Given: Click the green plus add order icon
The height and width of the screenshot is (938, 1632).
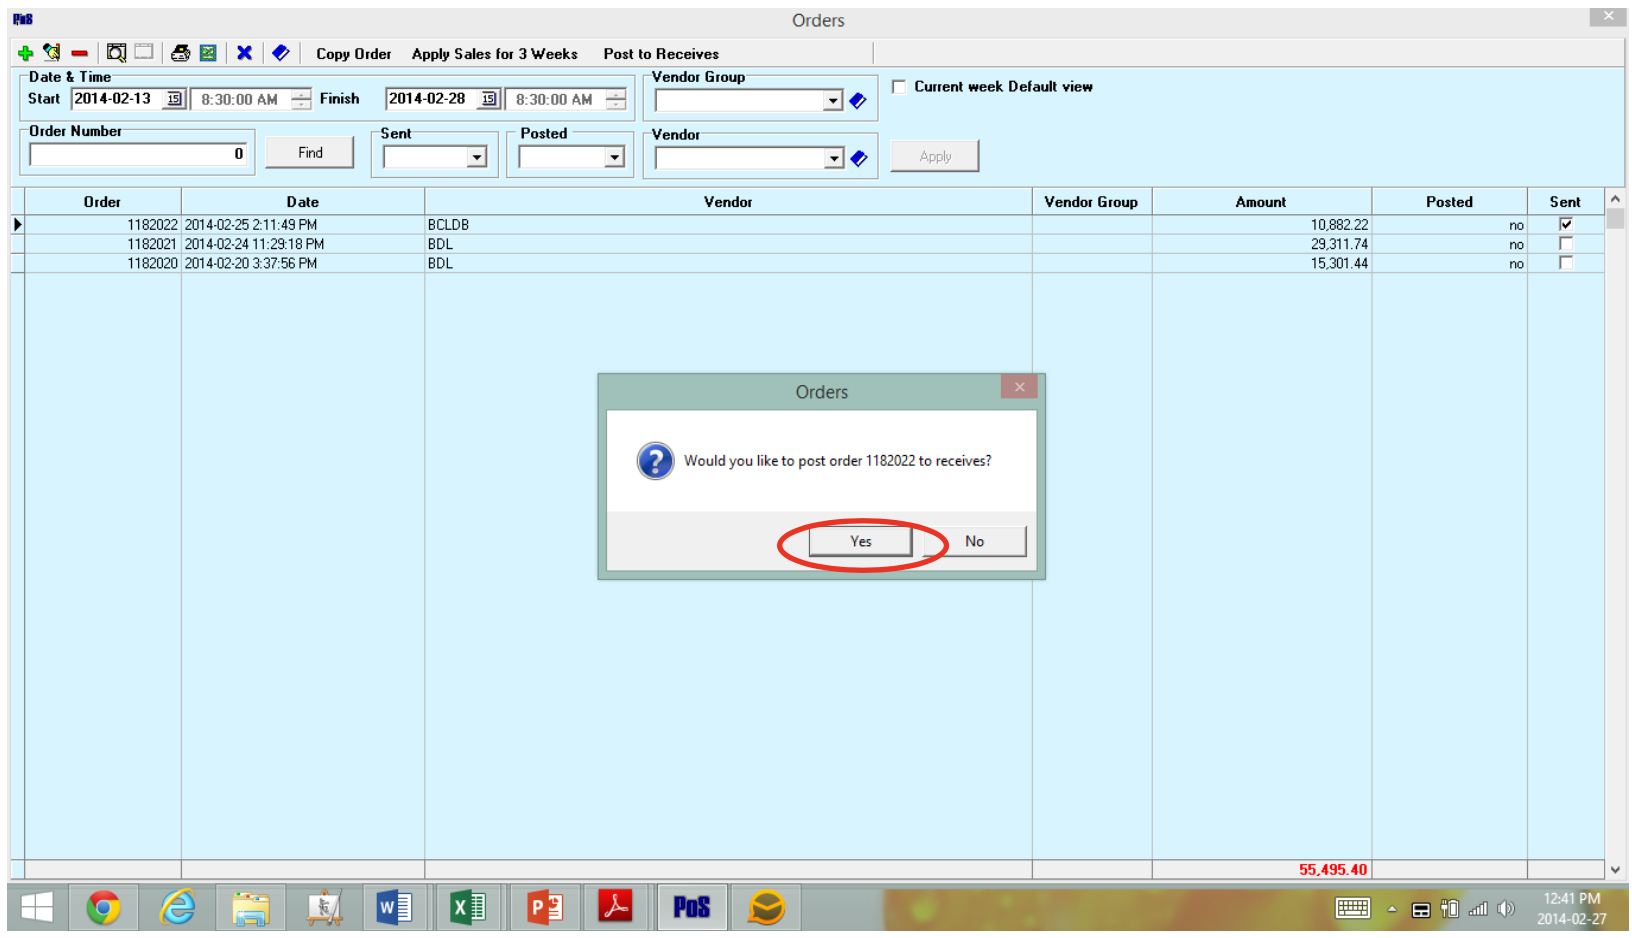Looking at the screenshot, I should click(25, 53).
